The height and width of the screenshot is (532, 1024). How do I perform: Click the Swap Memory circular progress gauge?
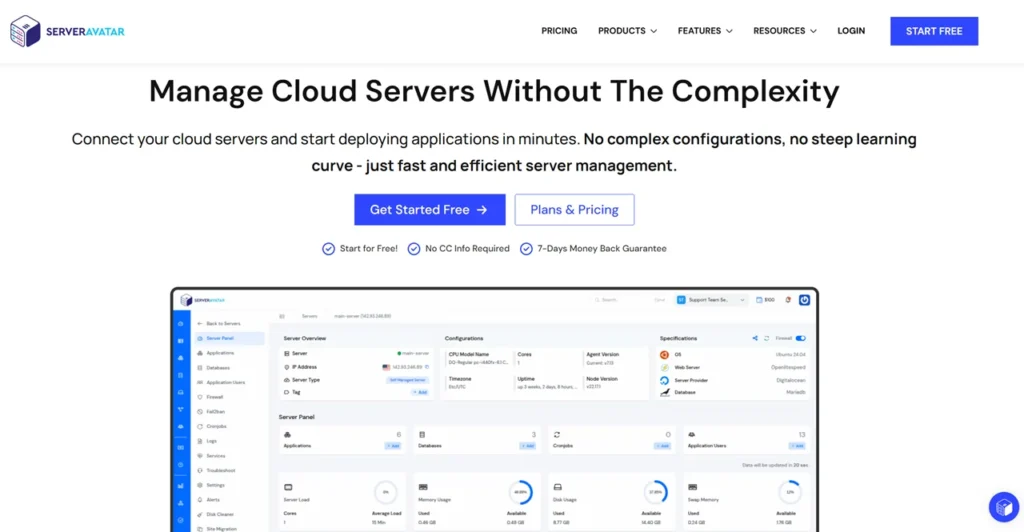pos(790,492)
